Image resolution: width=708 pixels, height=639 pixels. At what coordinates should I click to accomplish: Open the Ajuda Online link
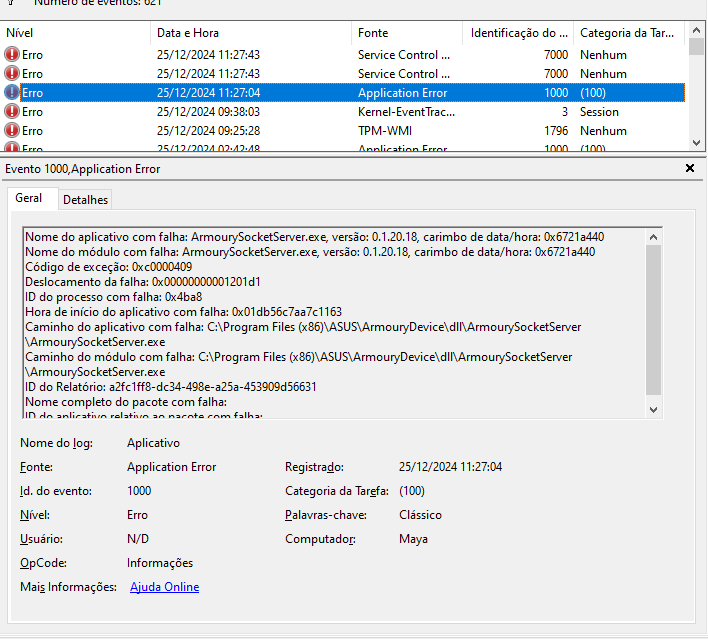coord(164,587)
